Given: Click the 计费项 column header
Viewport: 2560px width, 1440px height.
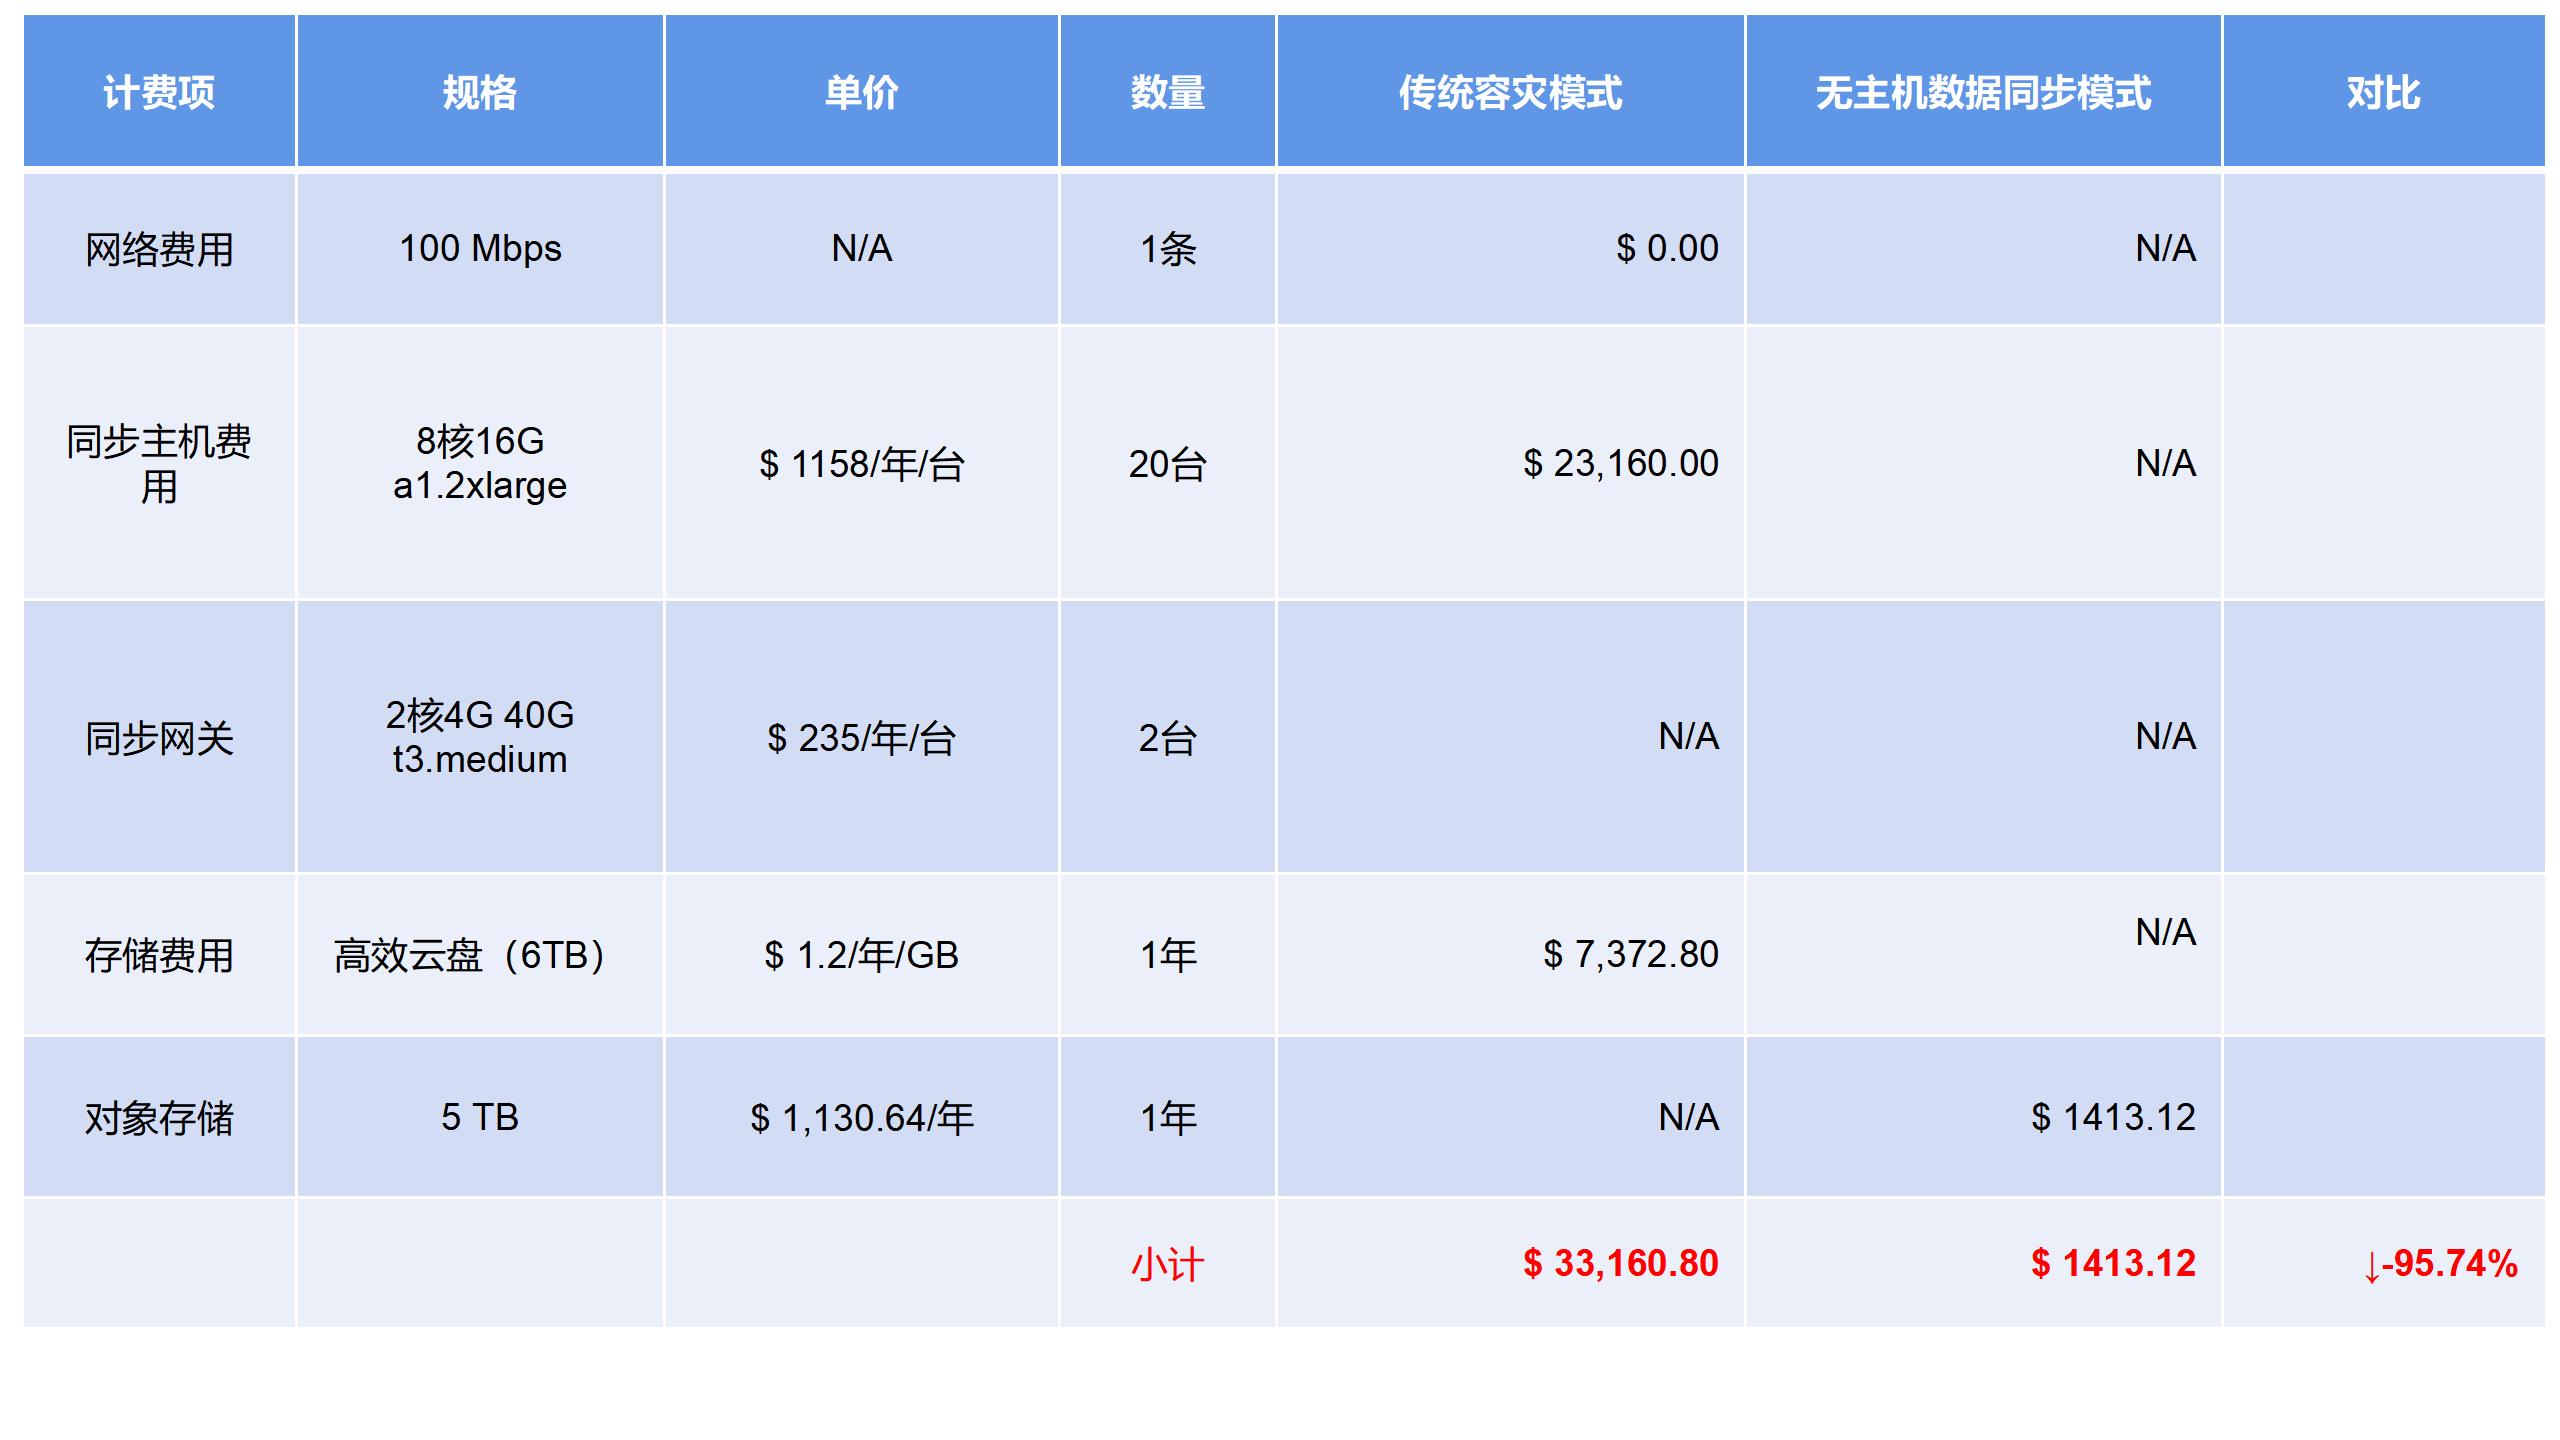Looking at the screenshot, I should [x=159, y=93].
